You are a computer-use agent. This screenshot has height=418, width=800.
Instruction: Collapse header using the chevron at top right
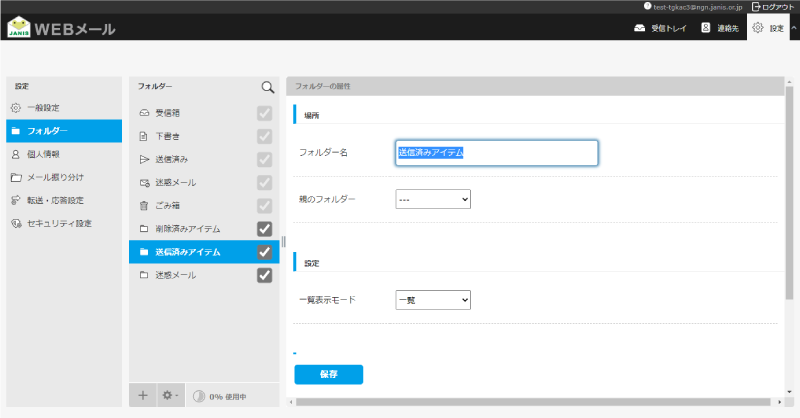tap(794, 28)
